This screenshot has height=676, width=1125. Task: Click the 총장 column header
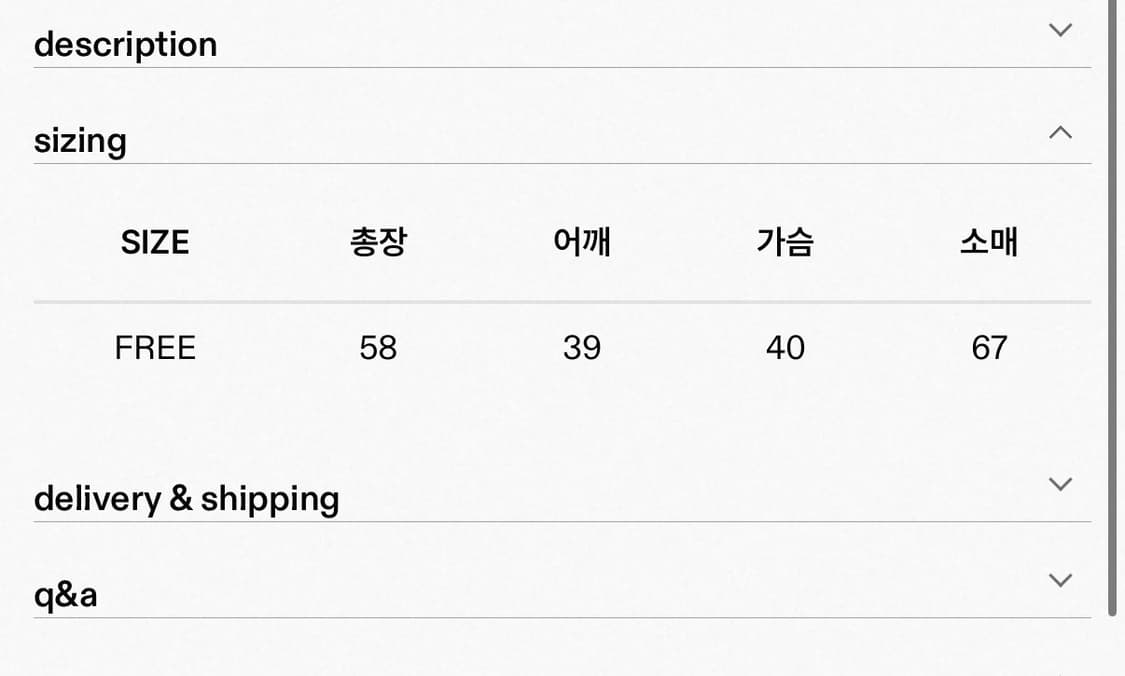[x=378, y=241]
